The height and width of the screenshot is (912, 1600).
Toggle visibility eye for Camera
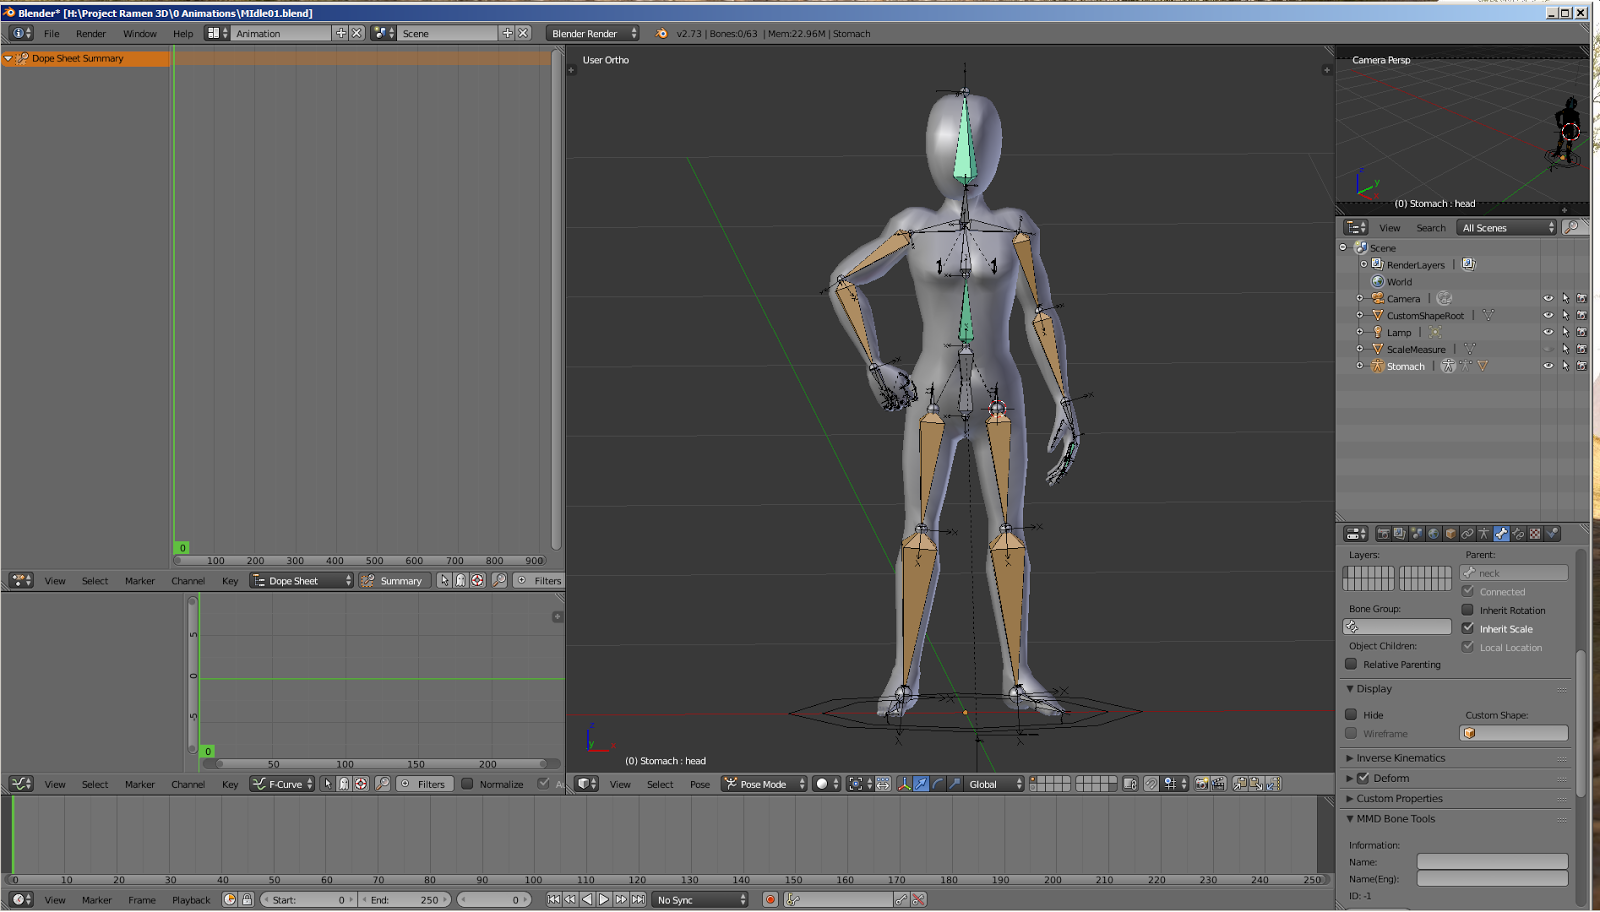1548,299
